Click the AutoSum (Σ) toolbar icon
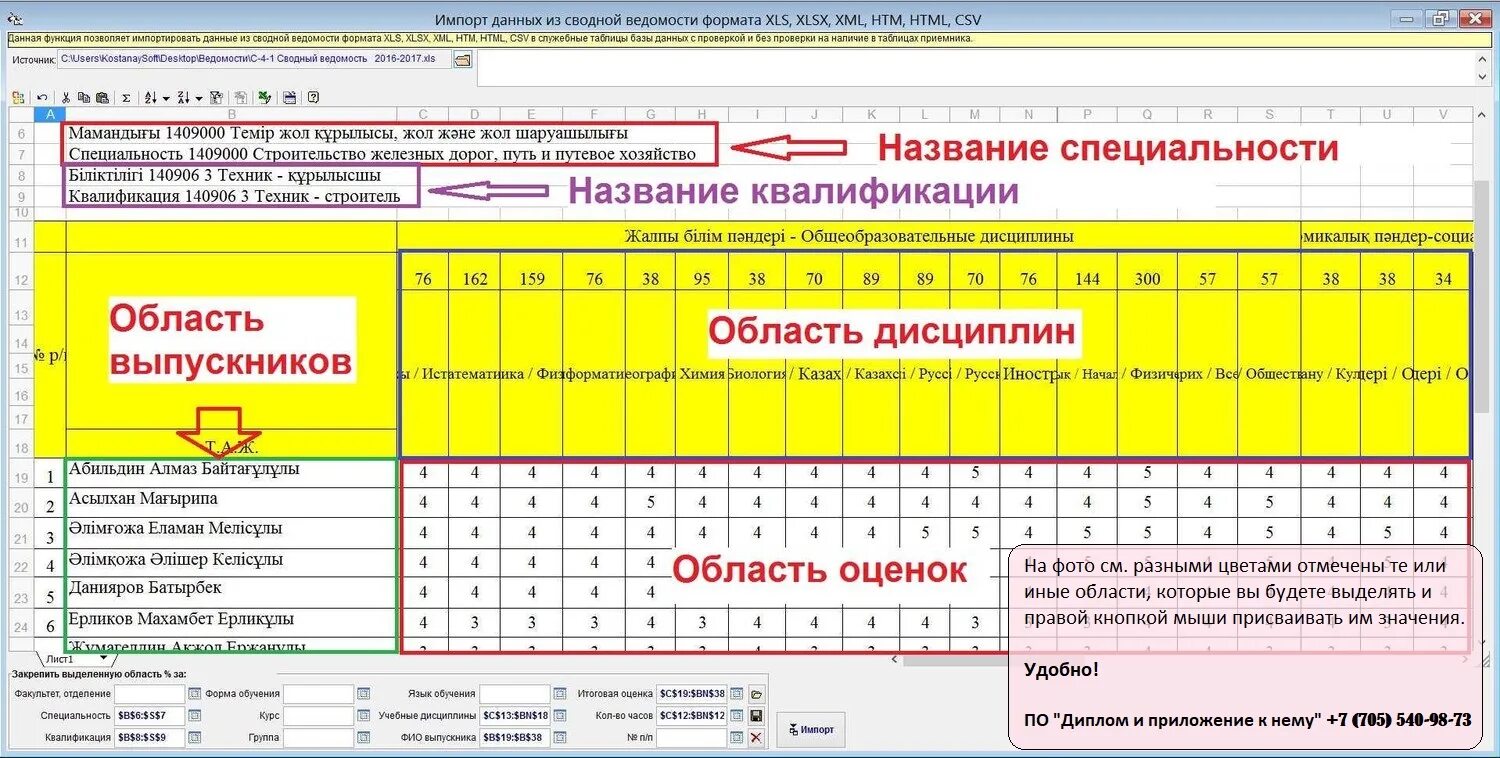The width and height of the screenshot is (1500, 758). pos(126,97)
